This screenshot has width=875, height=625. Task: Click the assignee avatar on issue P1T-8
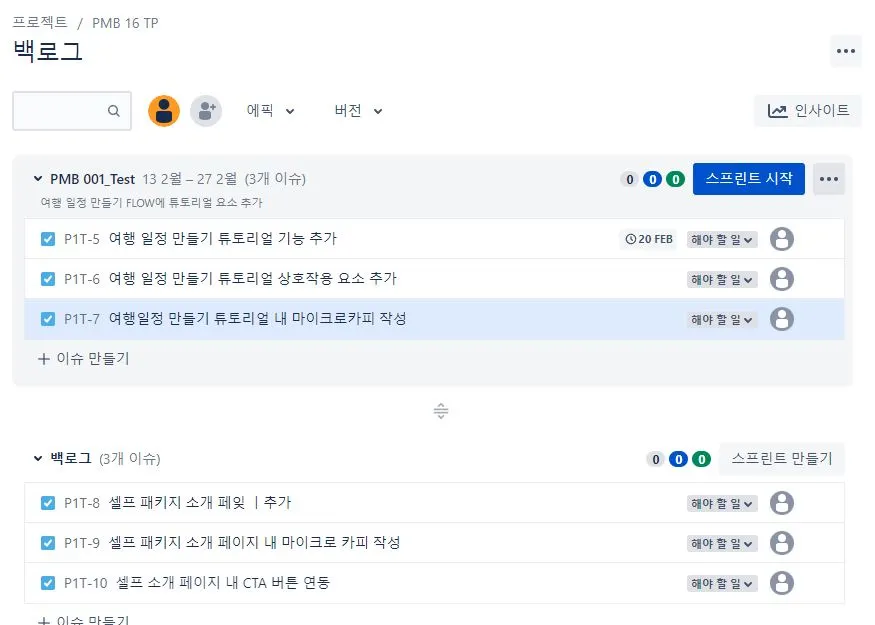[781, 502]
